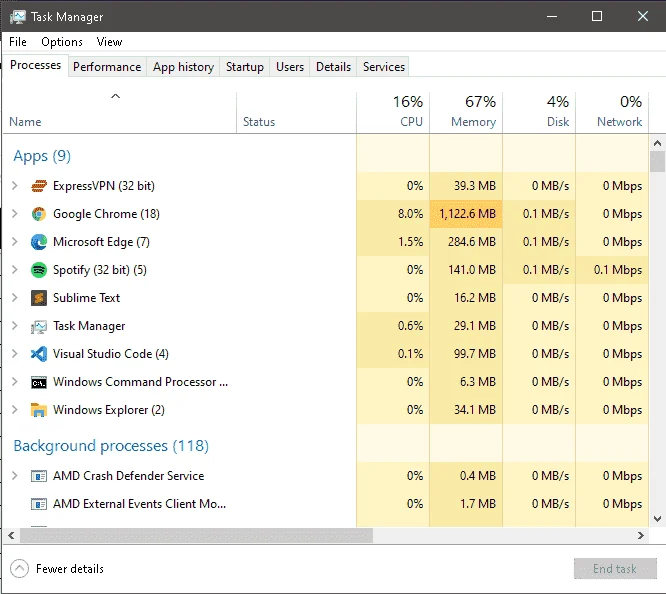
Task: Expand the AMD Crash Defender Service row
Action: (x=15, y=476)
